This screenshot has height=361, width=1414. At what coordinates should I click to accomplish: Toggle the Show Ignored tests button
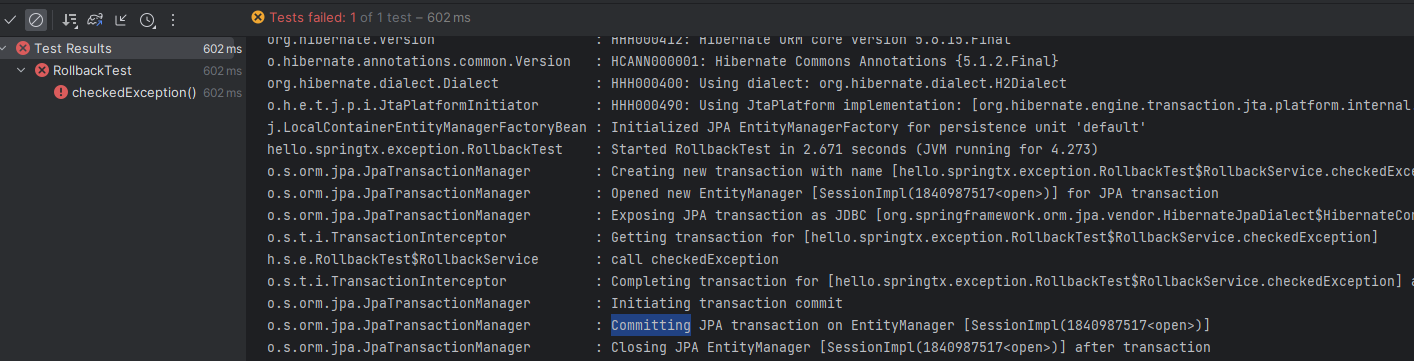click(x=36, y=19)
